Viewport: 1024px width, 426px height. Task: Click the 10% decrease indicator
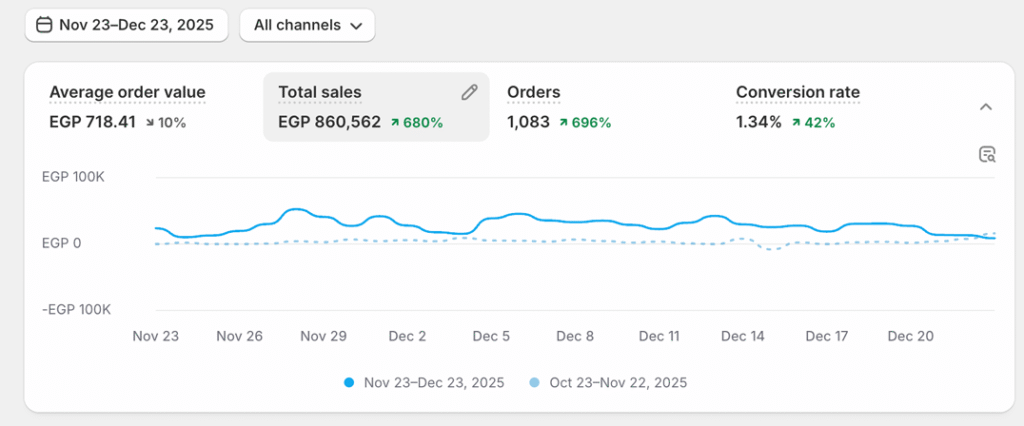165,123
